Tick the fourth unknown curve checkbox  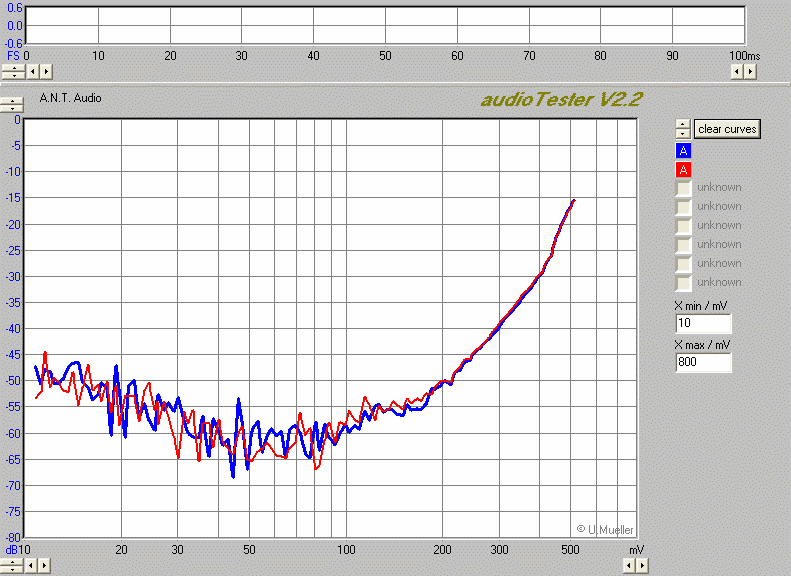click(683, 245)
